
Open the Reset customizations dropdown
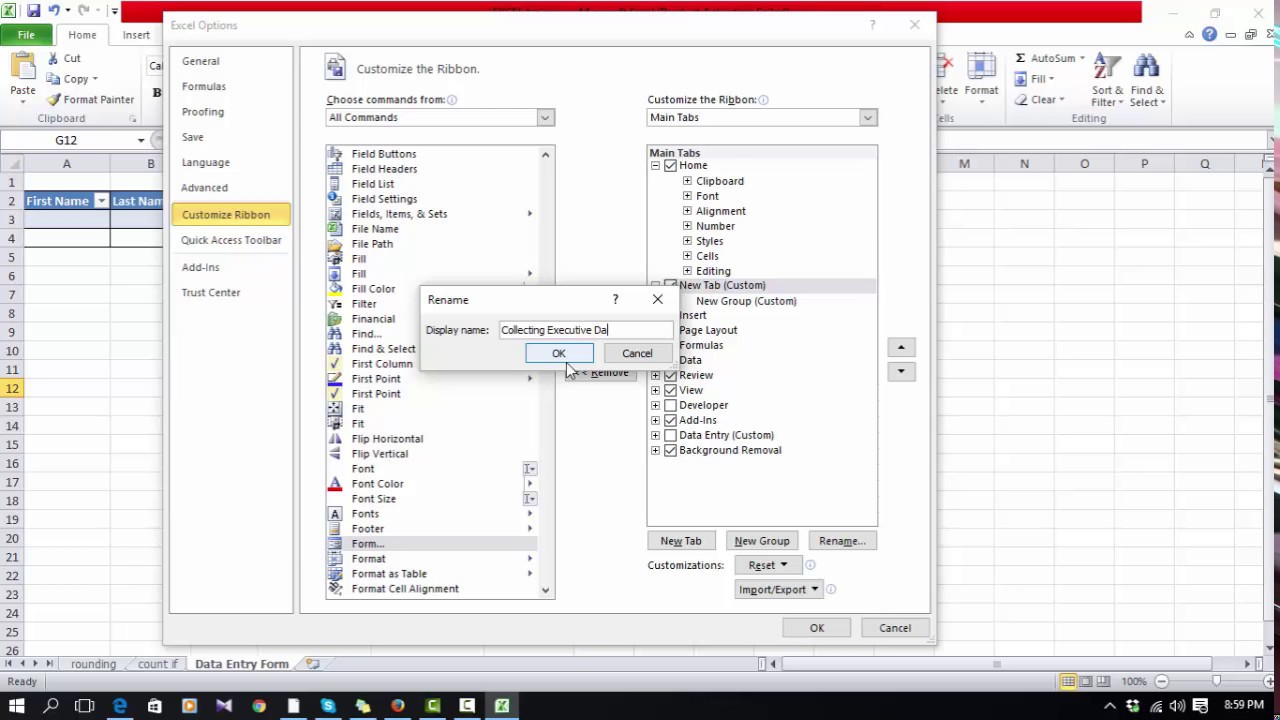(x=768, y=565)
